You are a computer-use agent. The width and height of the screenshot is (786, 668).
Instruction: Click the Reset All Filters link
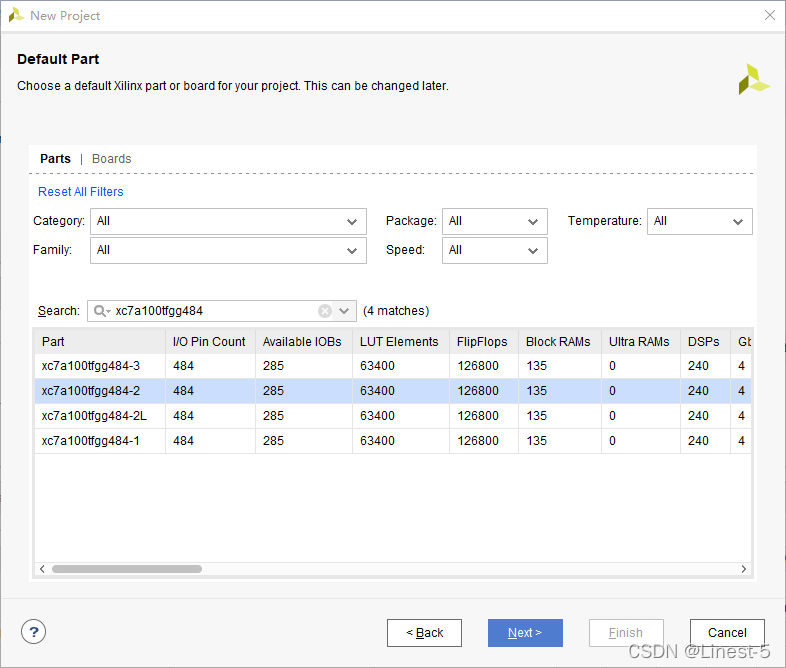click(81, 192)
